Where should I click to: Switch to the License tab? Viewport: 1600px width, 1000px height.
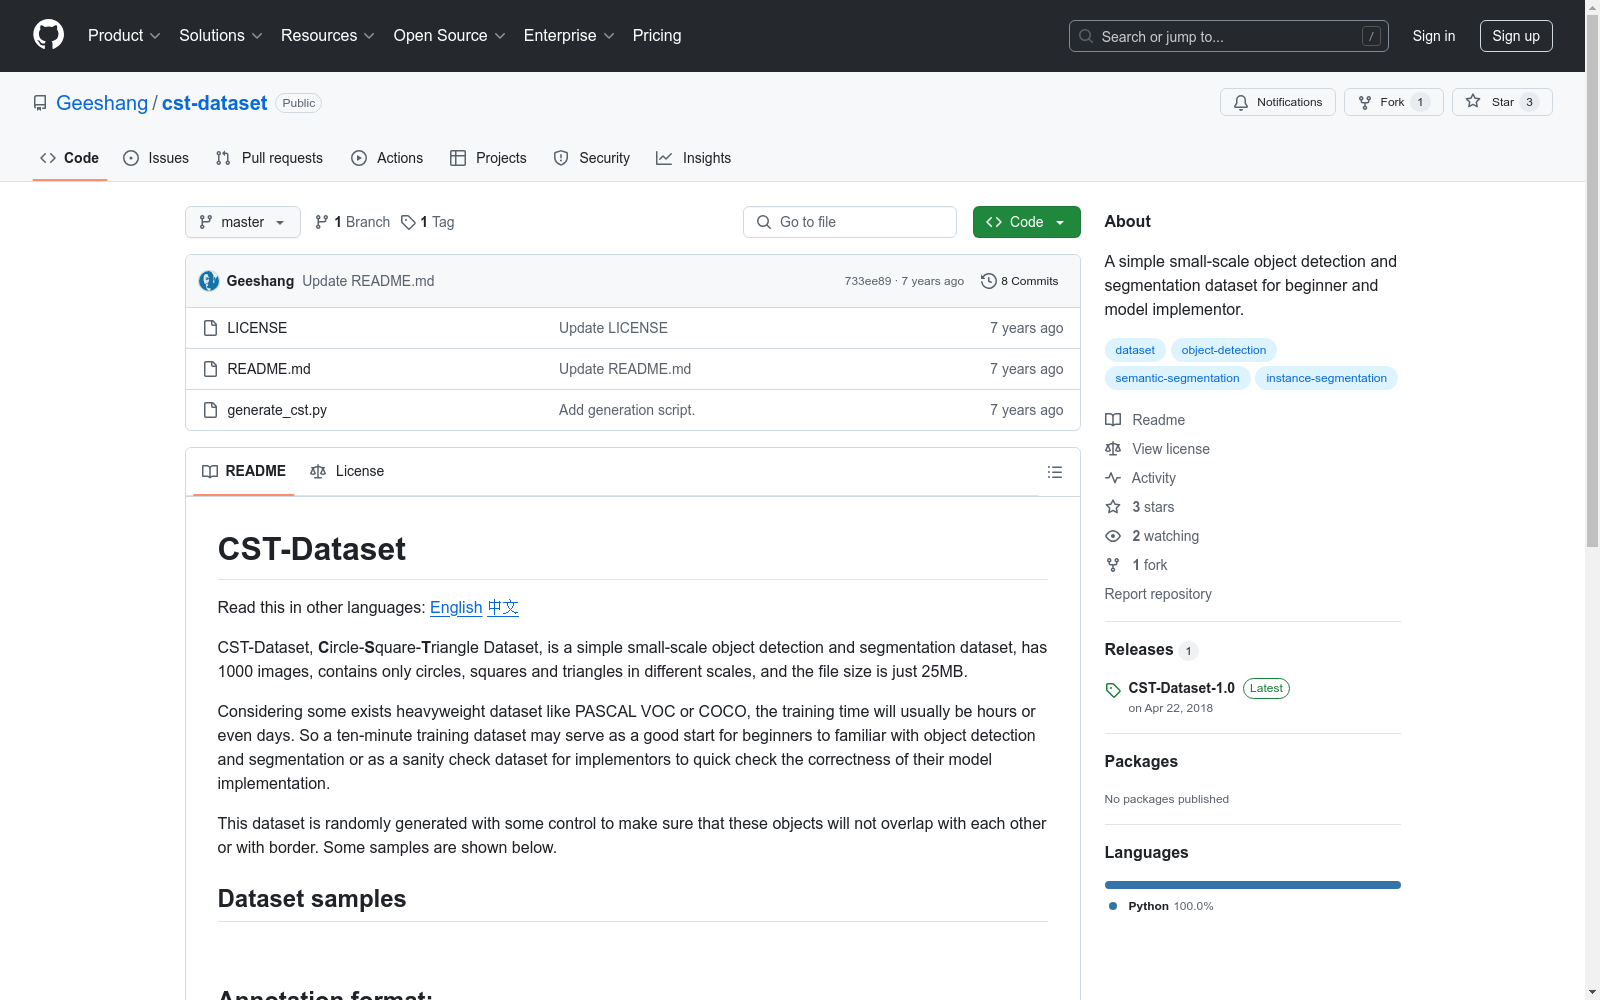347,471
